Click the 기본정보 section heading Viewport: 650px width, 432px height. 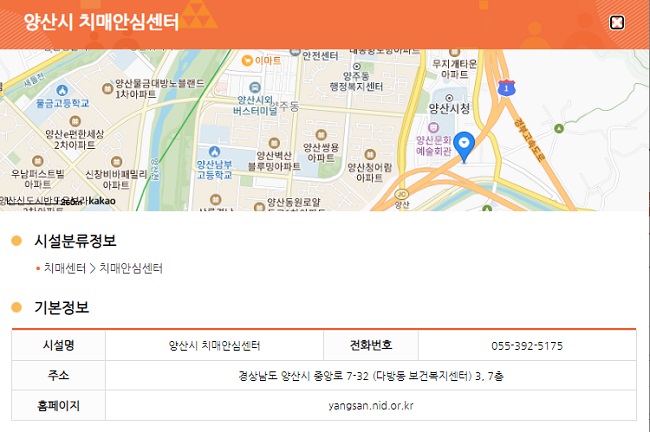(x=61, y=307)
